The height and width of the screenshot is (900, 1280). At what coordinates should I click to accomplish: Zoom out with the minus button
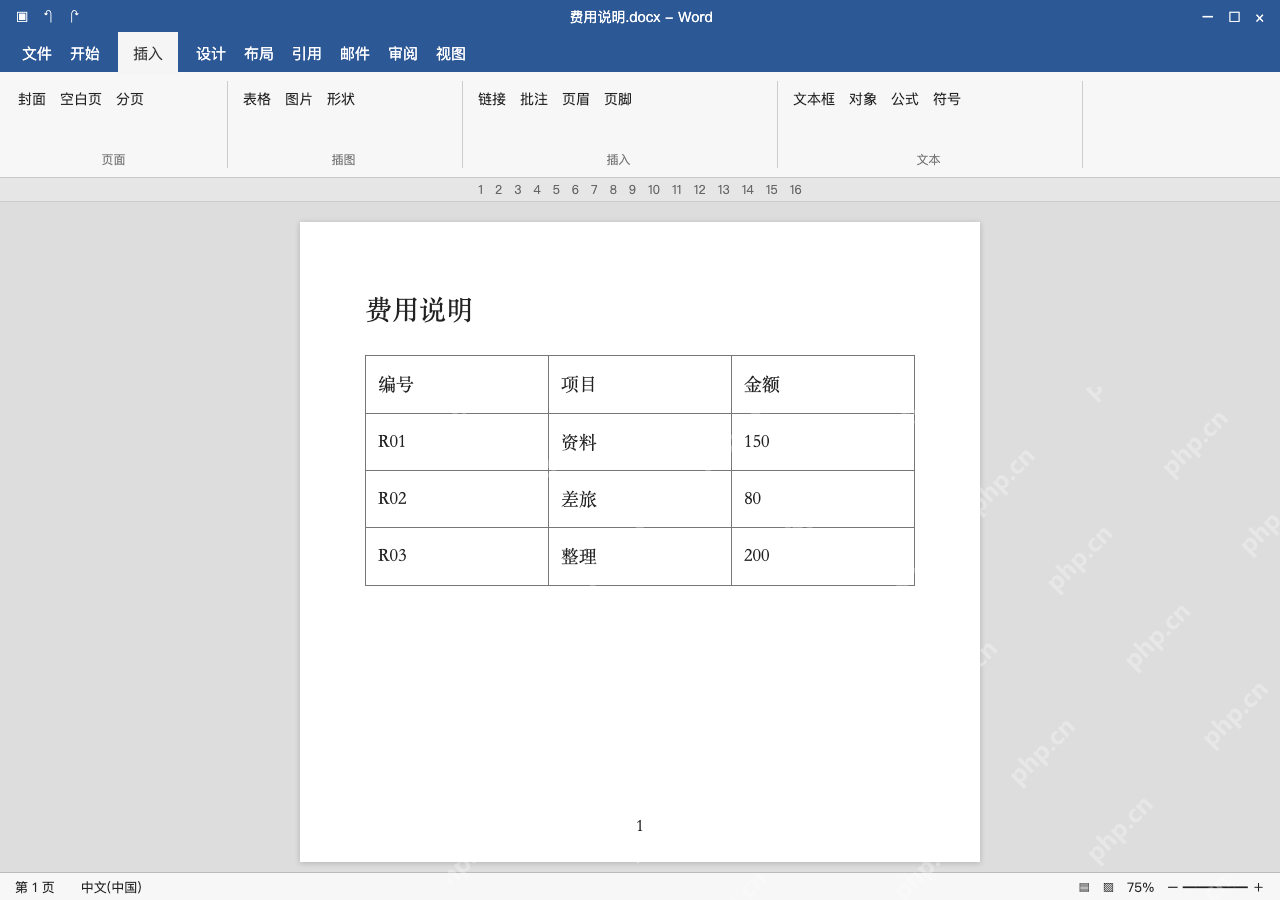click(x=1173, y=887)
